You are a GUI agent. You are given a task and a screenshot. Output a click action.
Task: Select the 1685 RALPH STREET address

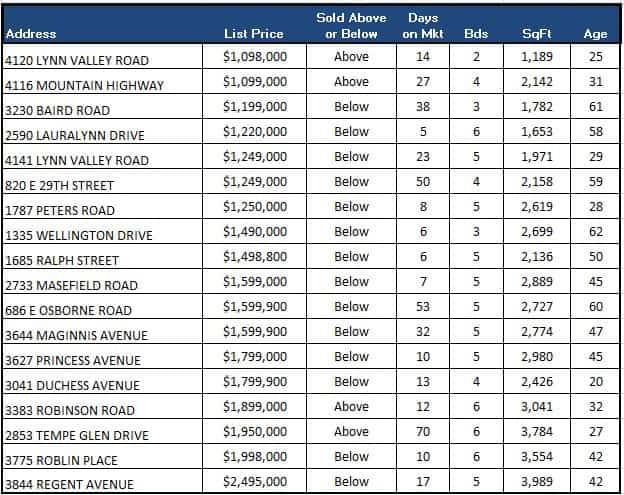click(62, 260)
